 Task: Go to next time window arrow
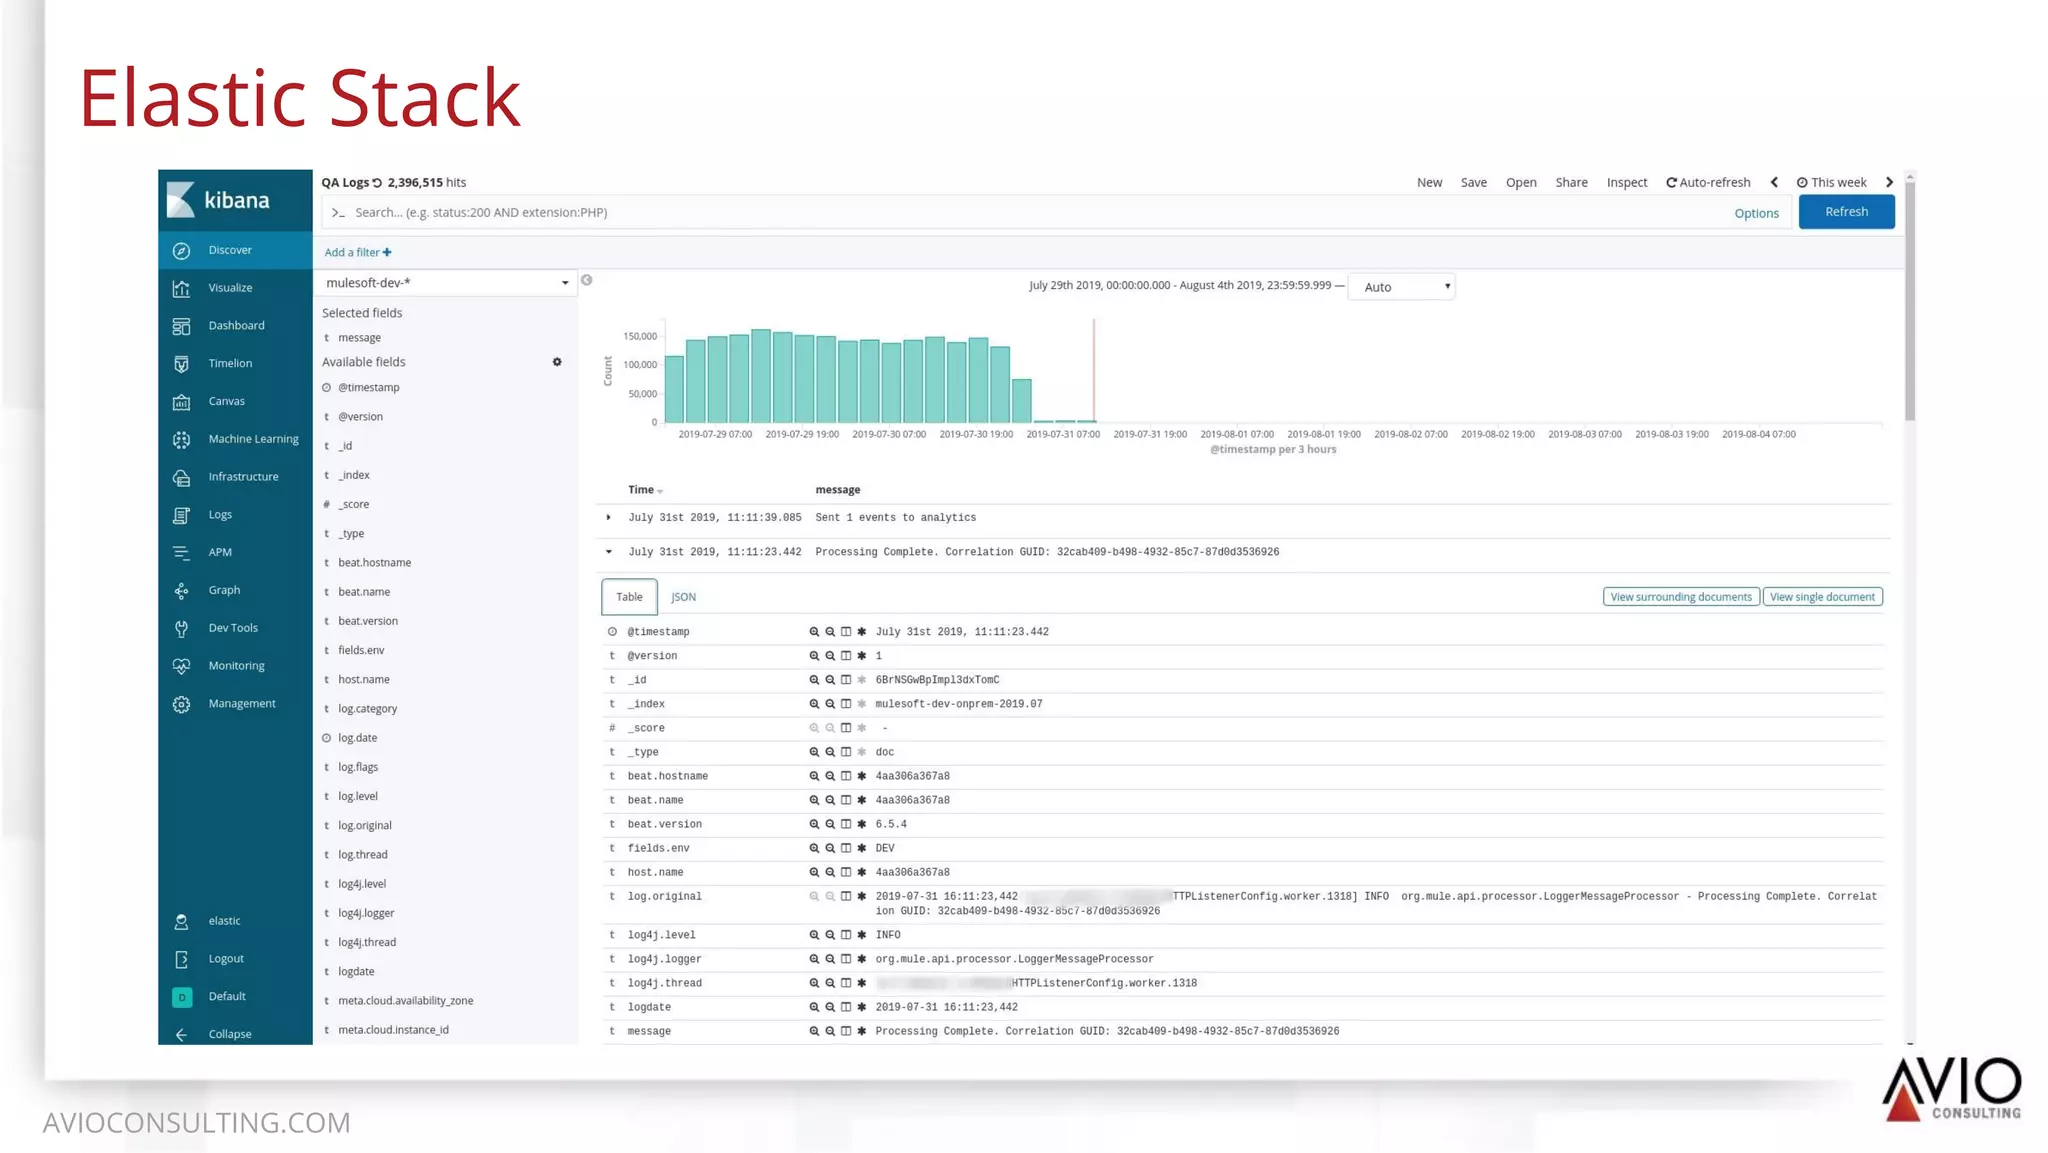click(1889, 182)
